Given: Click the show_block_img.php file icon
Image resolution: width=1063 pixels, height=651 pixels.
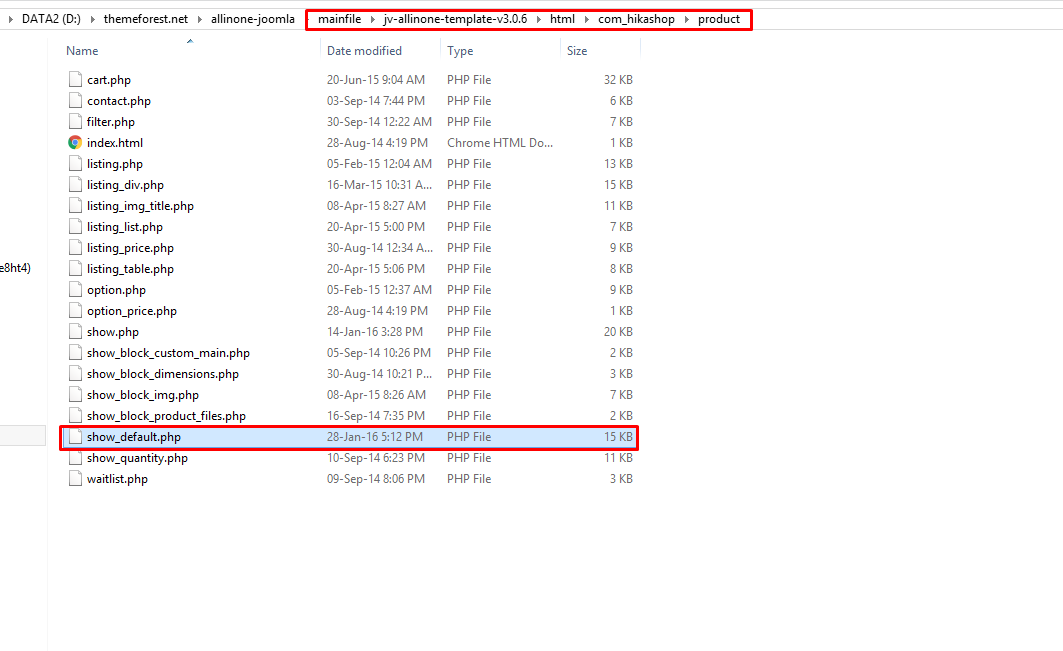Looking at the screenshot, I should point(75,395).
